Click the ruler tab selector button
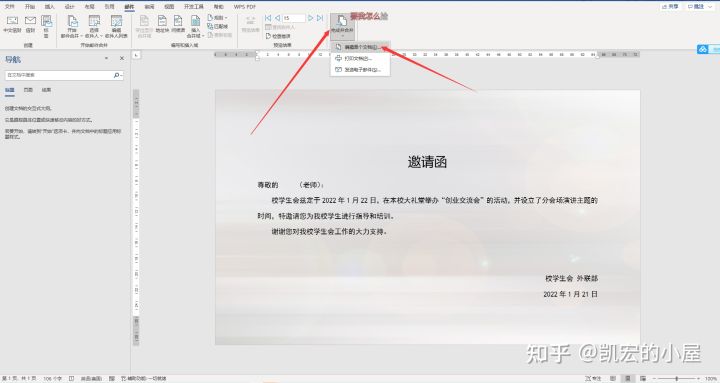This screenshot has height=383, width=720. click(x=137, y=55)
